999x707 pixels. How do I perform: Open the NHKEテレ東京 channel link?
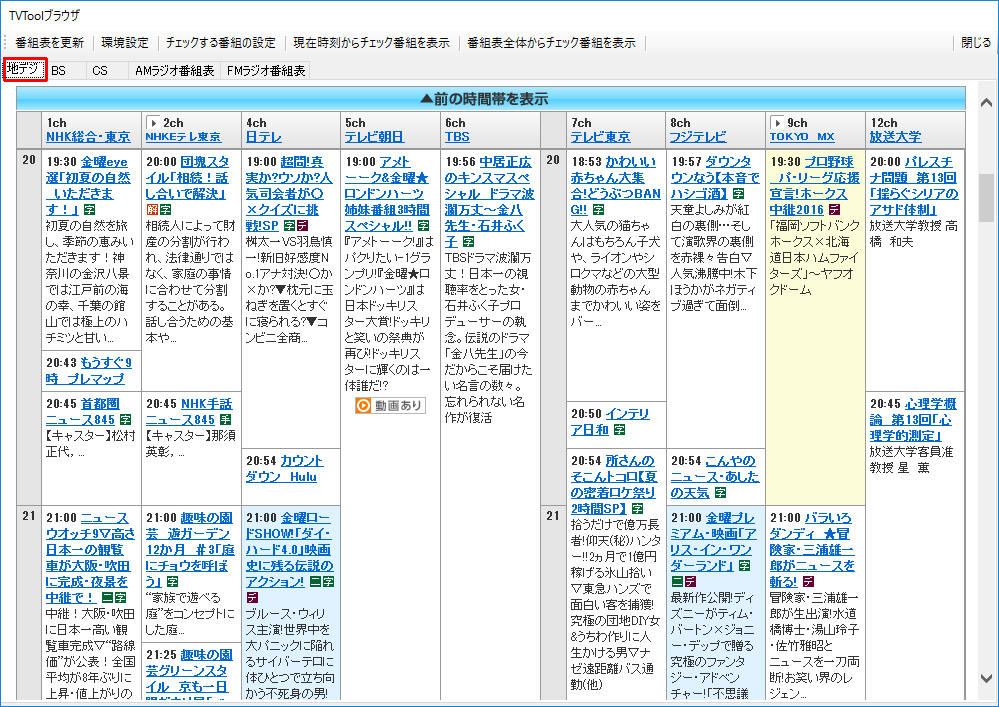tap(183, 137)
